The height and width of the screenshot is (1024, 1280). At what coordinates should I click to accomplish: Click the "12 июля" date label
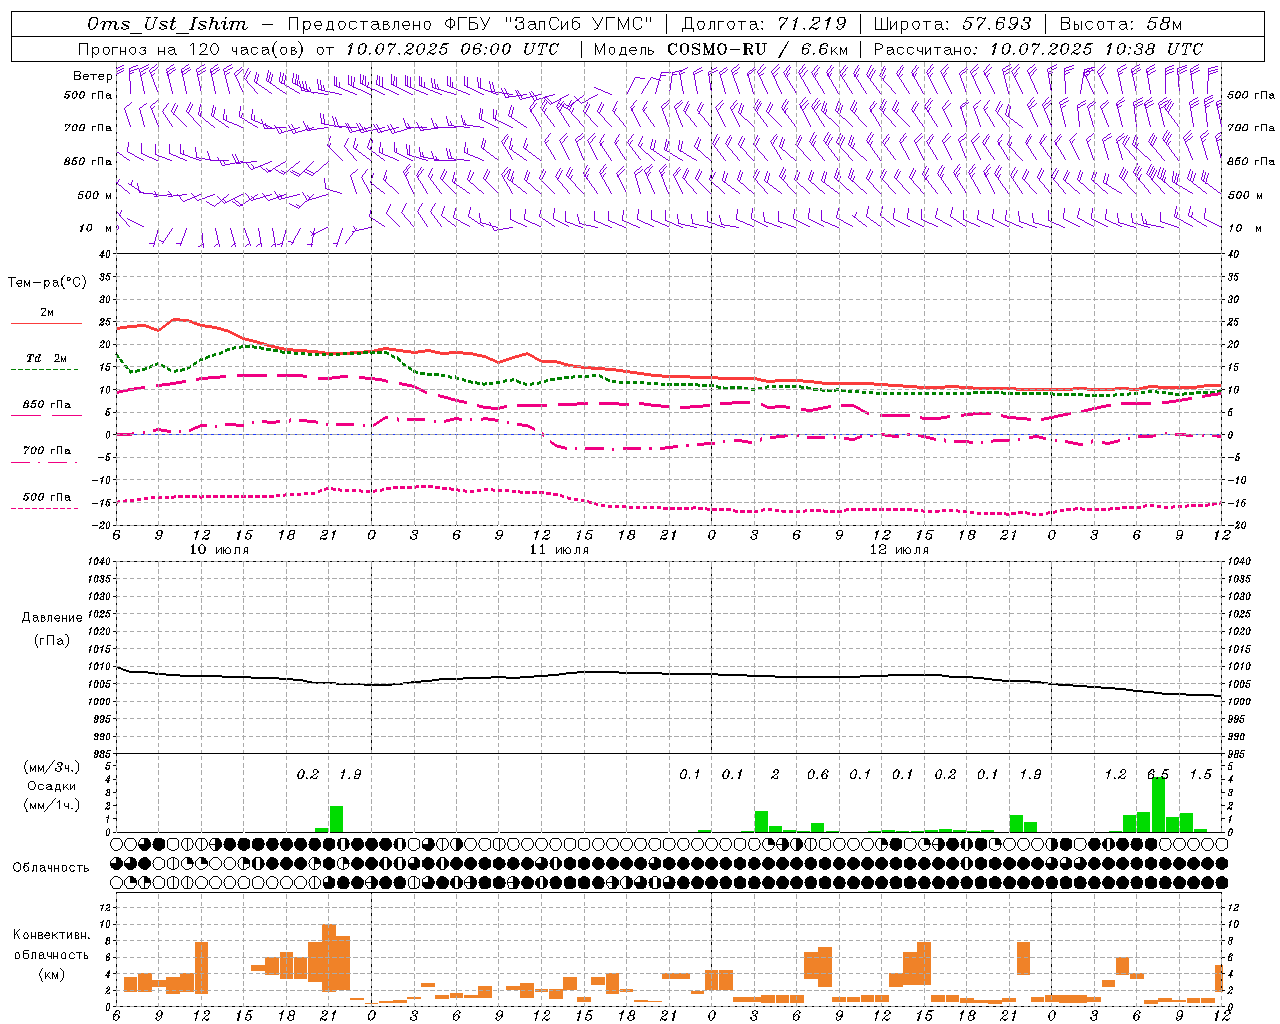(899, 550)
